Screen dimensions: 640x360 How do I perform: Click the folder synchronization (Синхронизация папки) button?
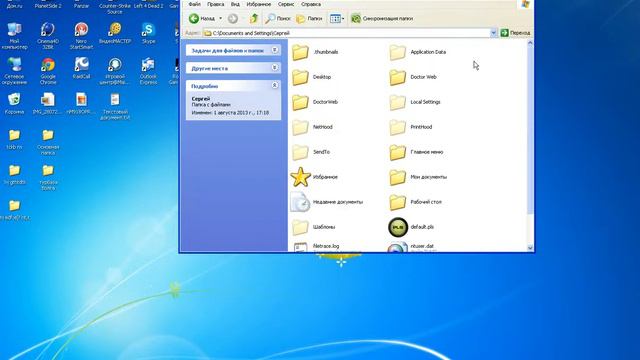382,18
